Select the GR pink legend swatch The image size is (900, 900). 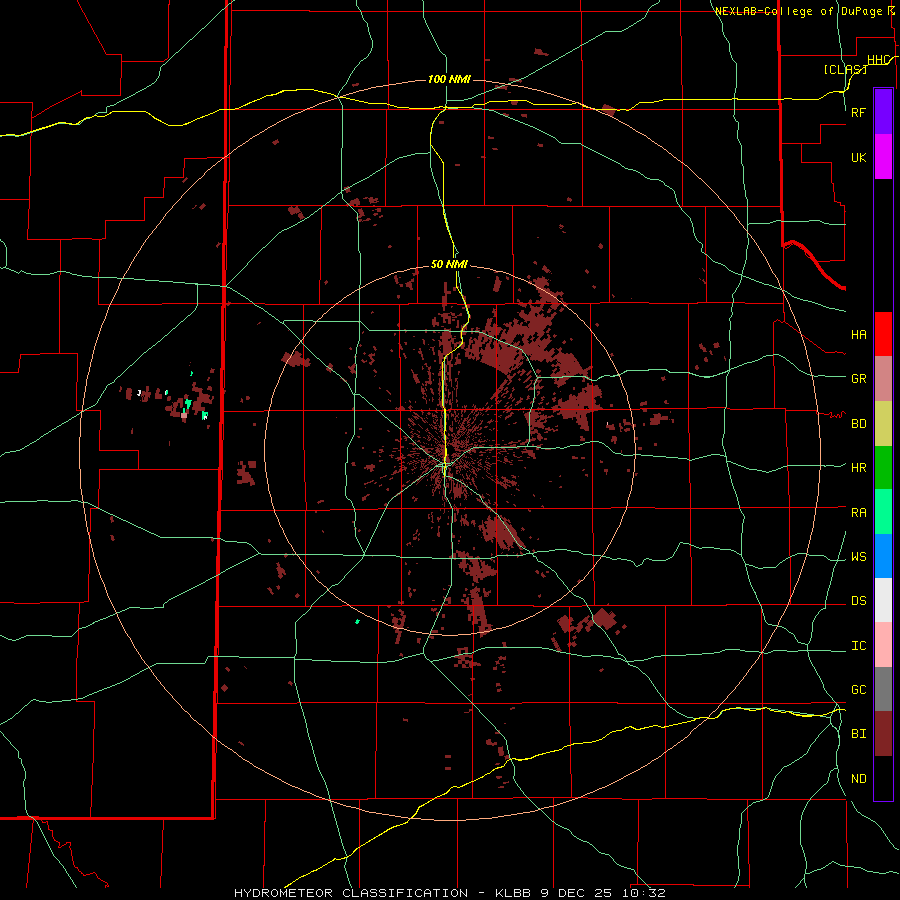(x=883, y=379)
